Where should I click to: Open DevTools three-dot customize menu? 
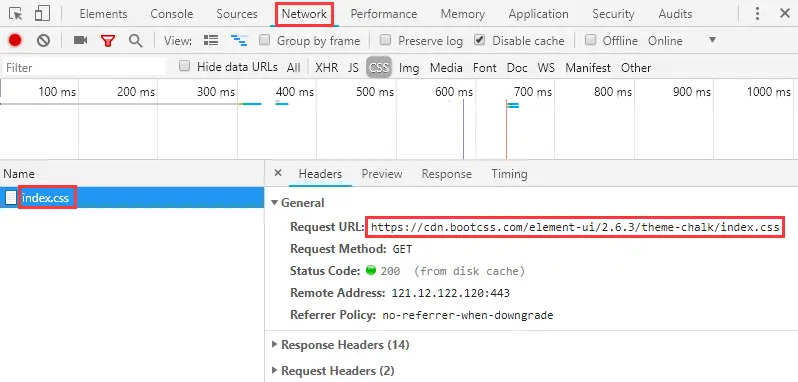pos(757,14)
